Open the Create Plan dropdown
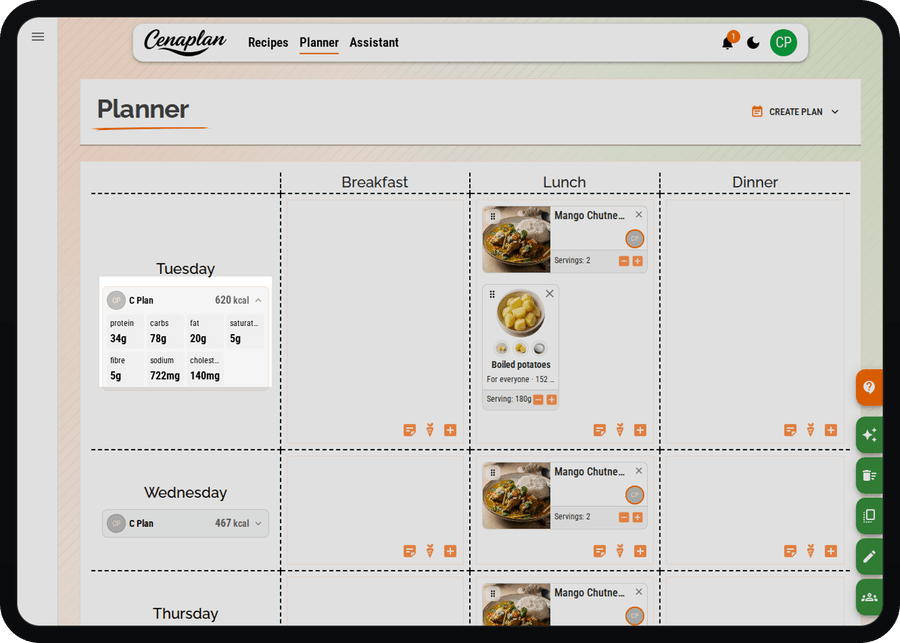The height and width of the screenshot is (643, 900). 796,111
